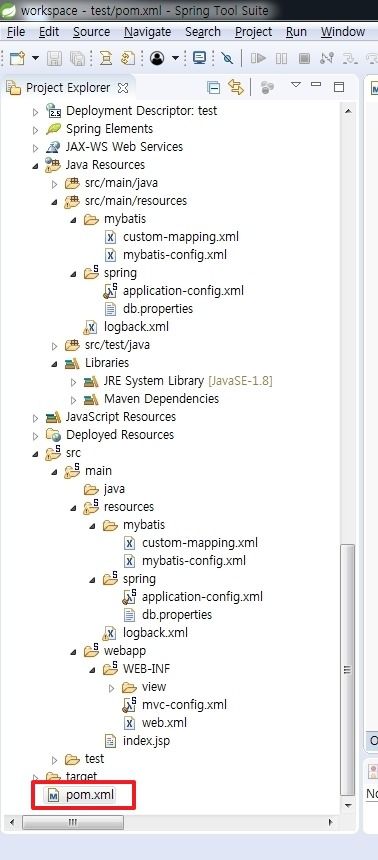The image size is (378, 860).
Task: Toggle Link with Editor in Project Explorer
Action: (x=236, y=87)
